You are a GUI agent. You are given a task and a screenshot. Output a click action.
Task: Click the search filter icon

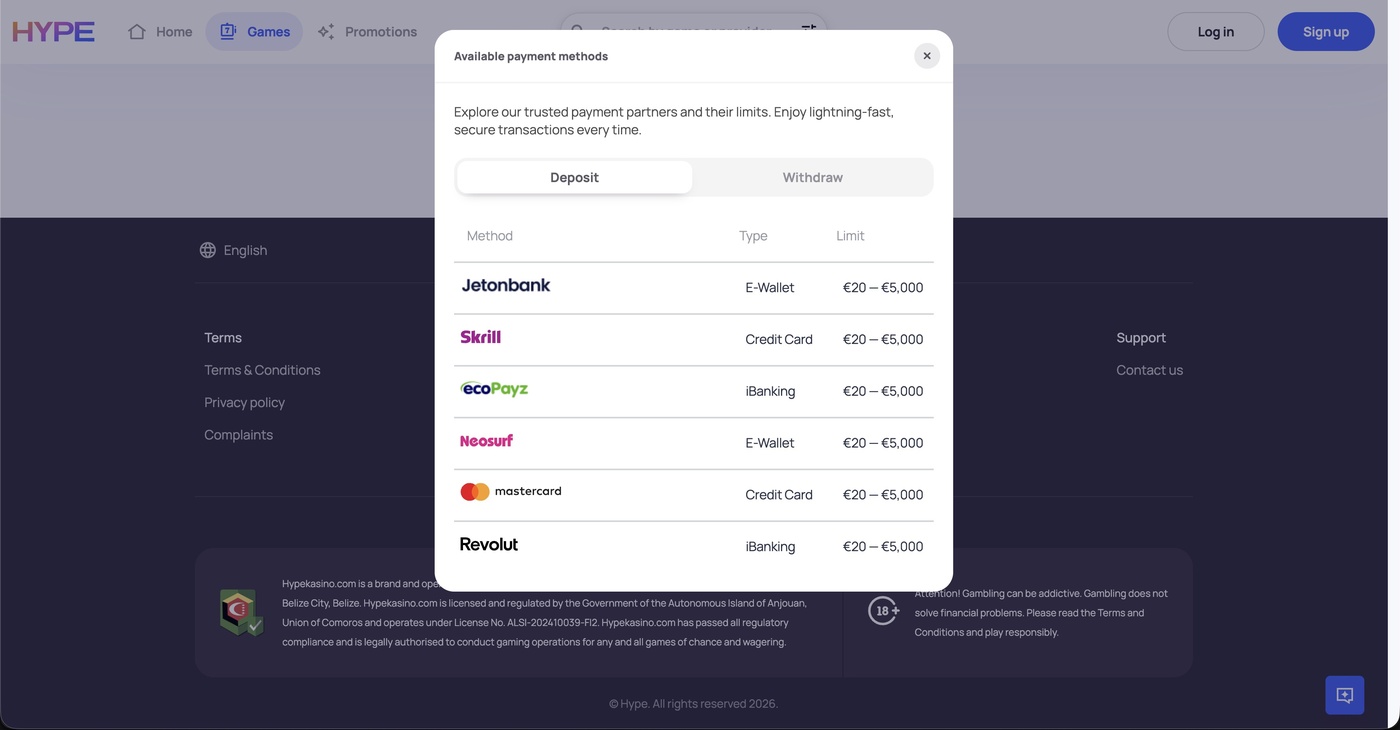pyautogui.click(x=809, y=30)
